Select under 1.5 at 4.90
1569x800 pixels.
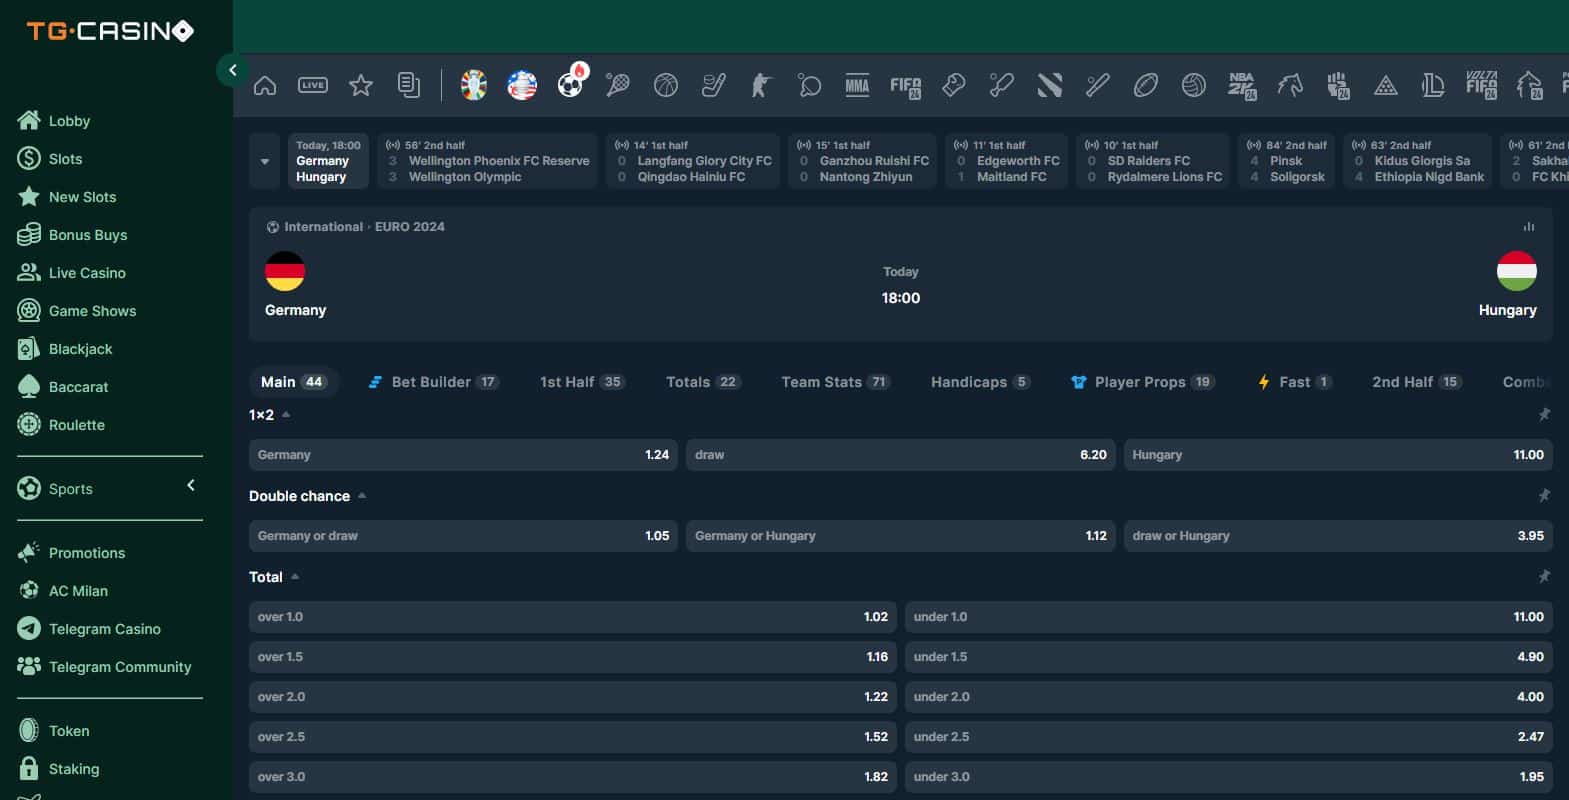(x=1229, y=657)
